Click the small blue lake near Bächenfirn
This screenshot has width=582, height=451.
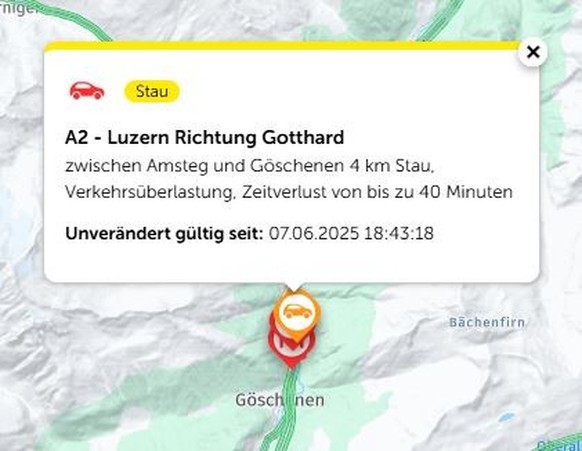point(506,418)
